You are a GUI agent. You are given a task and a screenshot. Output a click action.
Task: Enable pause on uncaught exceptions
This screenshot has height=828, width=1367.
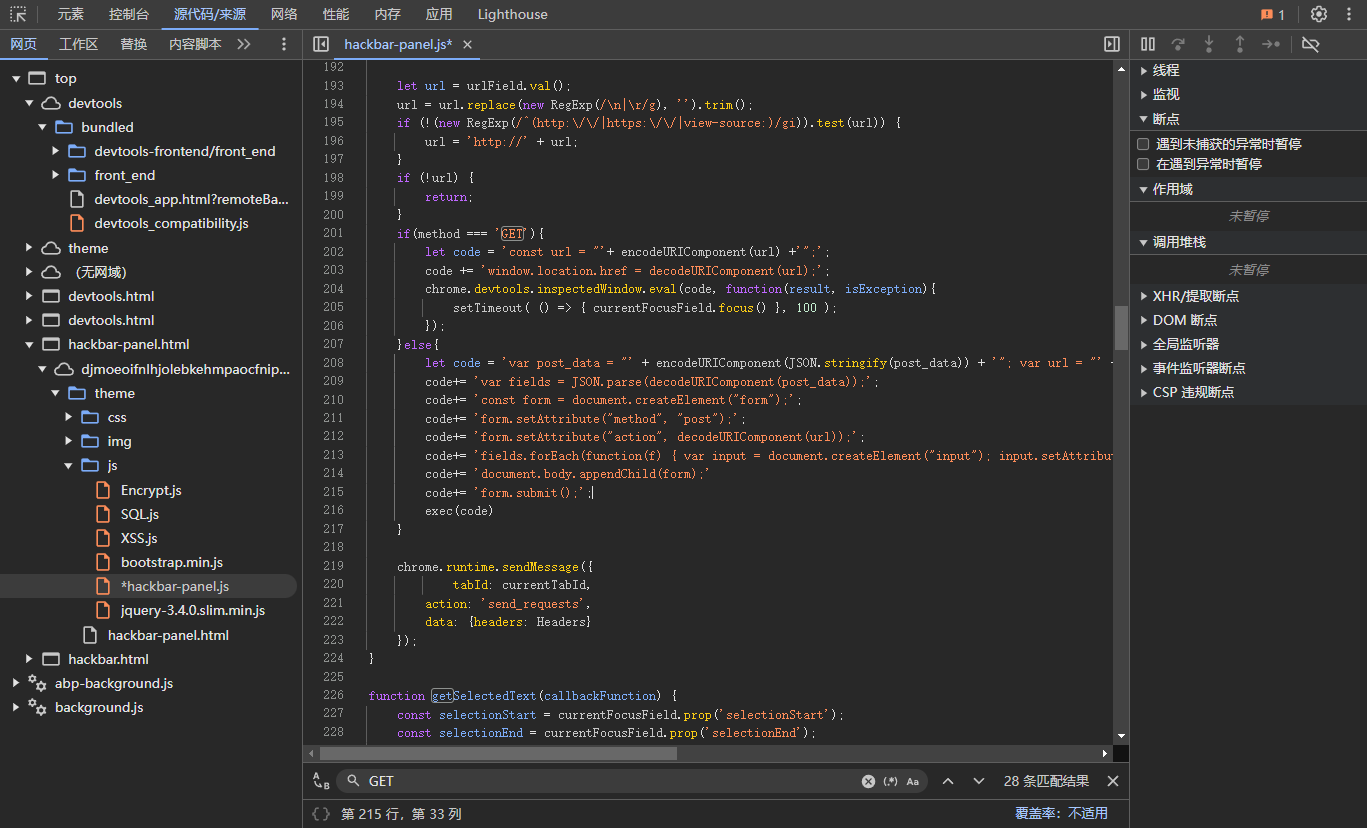[1143, 144]
